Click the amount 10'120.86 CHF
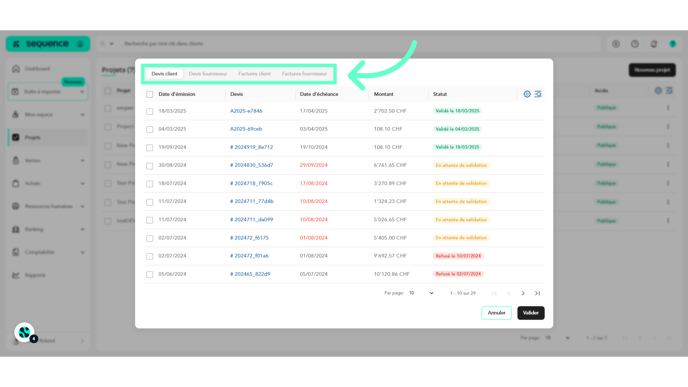688x387 pixels. point(391,274)
